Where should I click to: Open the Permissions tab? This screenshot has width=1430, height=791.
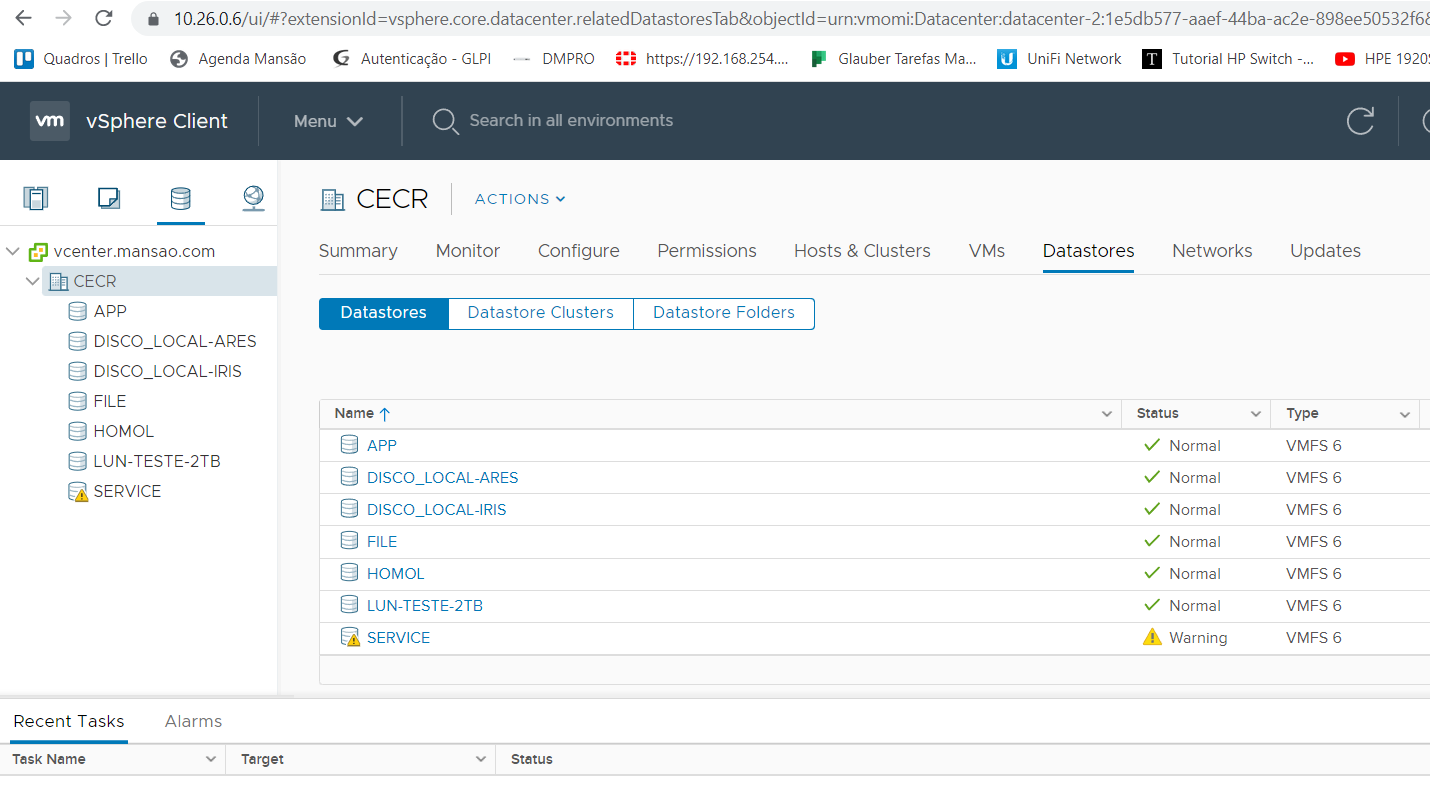(x=707, y=251)
